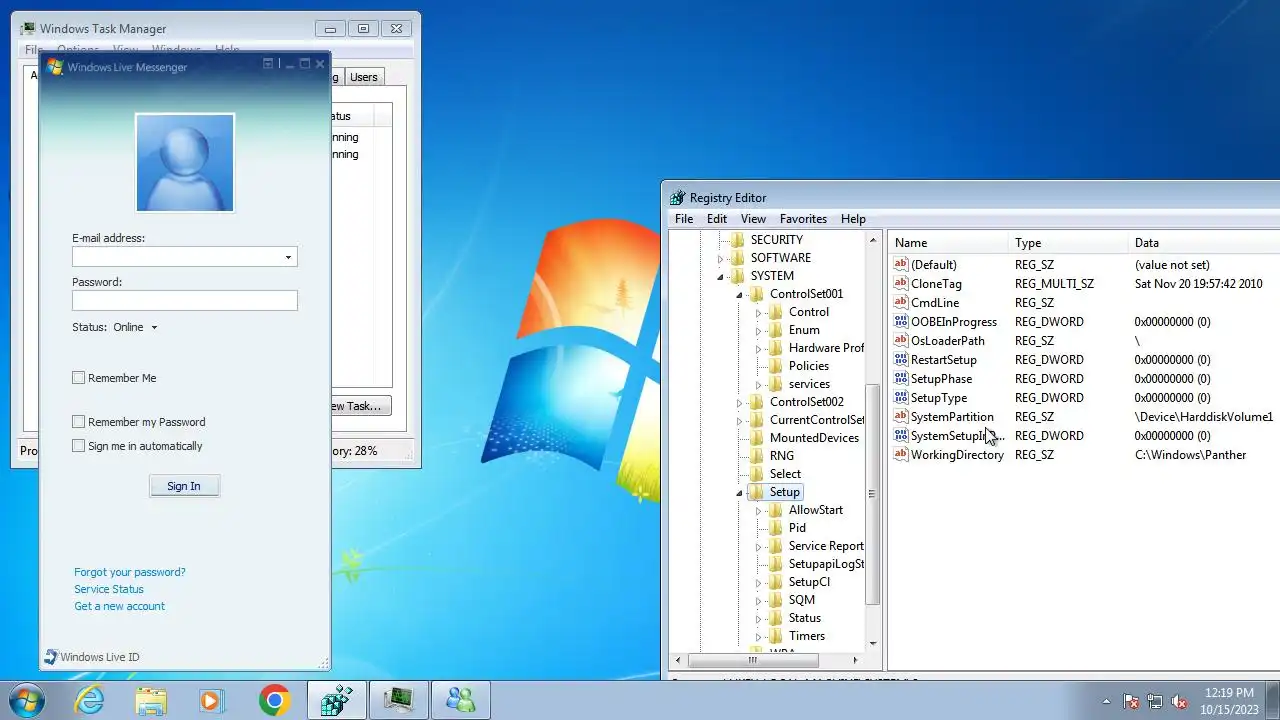Open the Service Status link
The image size is (1280, 720).
pyautogui.click(x=109, y=589)
